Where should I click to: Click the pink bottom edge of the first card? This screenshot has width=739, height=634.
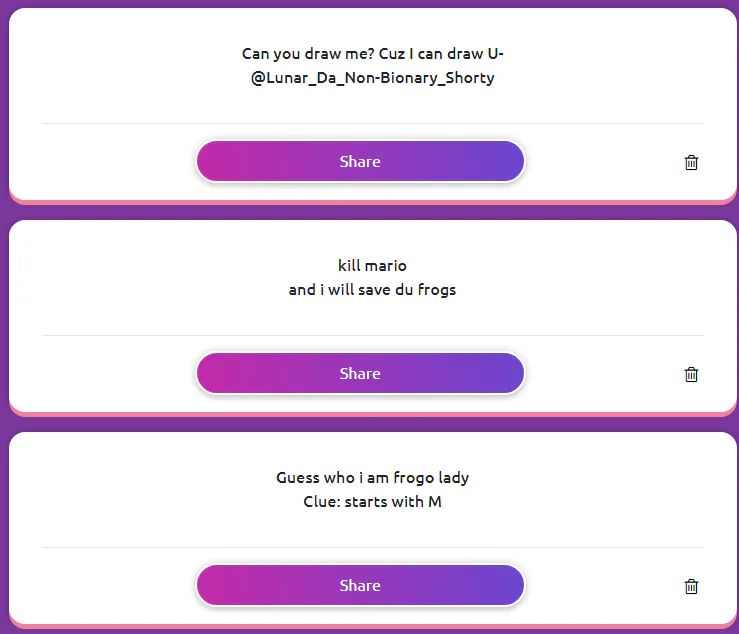(373, 202)
